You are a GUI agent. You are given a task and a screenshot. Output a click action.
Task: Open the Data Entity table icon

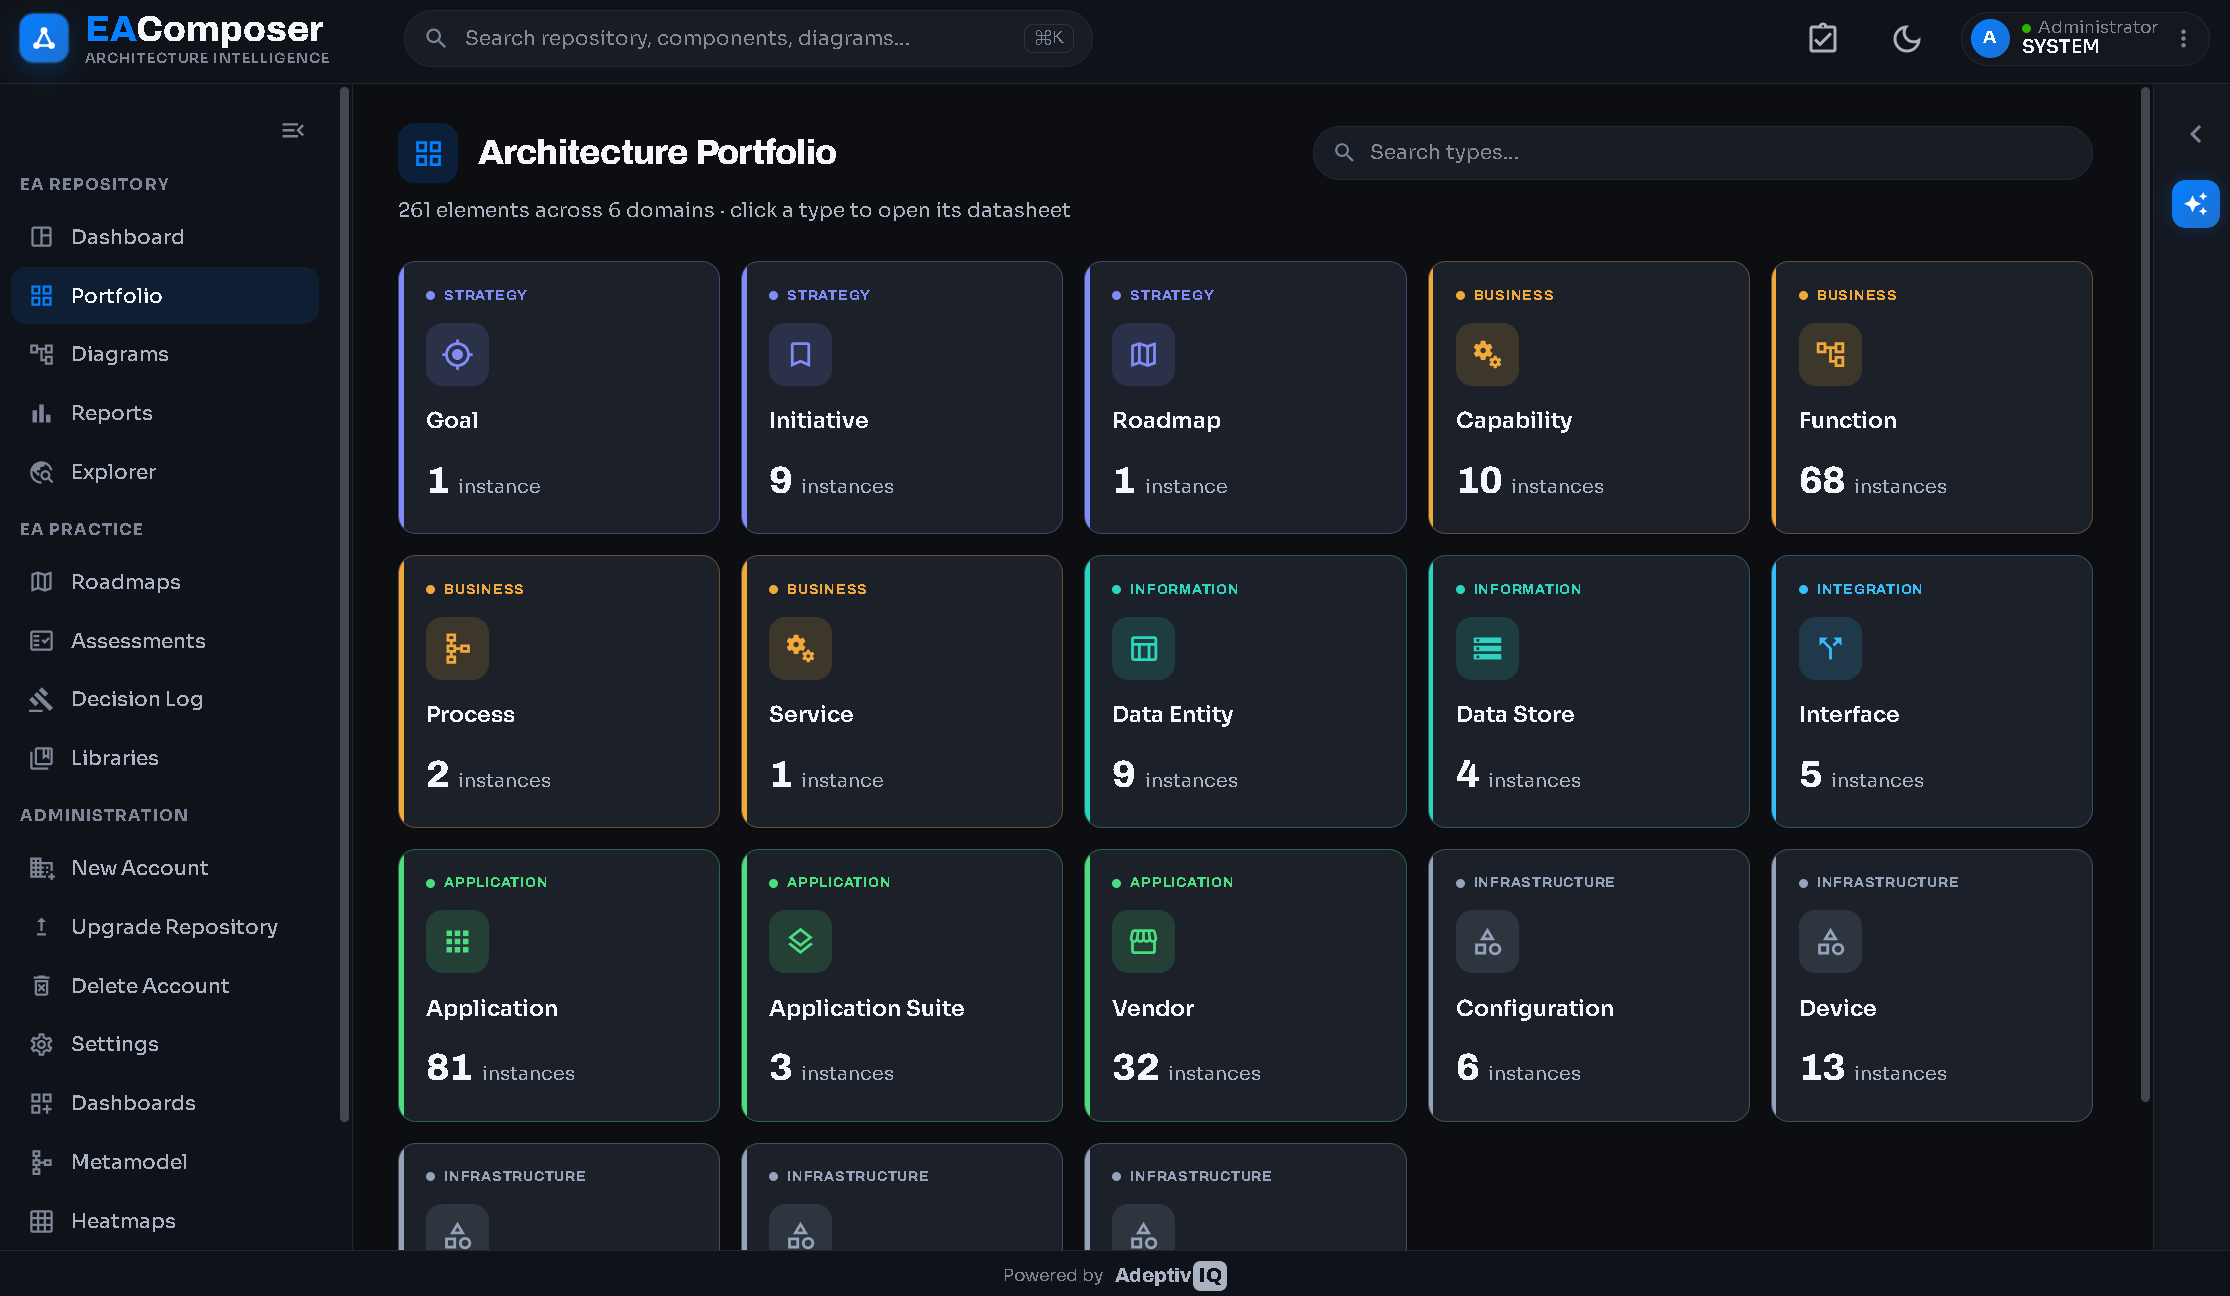(1143, 648)
